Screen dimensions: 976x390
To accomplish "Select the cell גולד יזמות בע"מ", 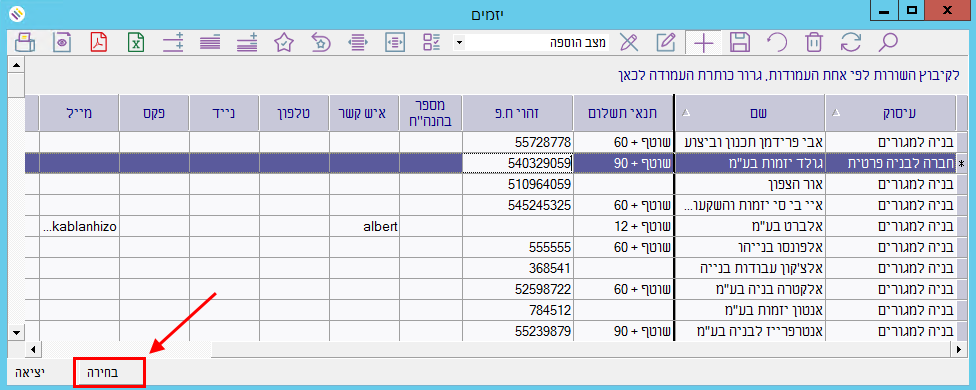I will (x=749, y=163).
